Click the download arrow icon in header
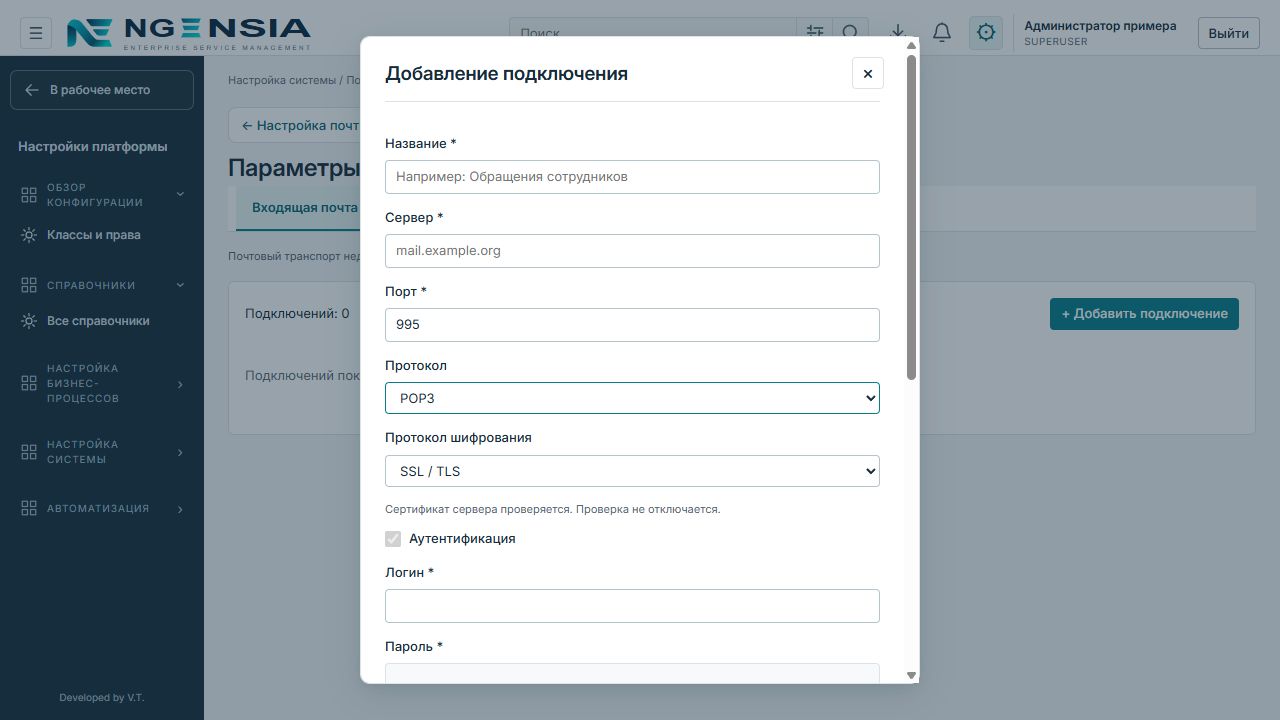Image resolution: width=1280 pixels, height=720 pixels. coord(898,33)
